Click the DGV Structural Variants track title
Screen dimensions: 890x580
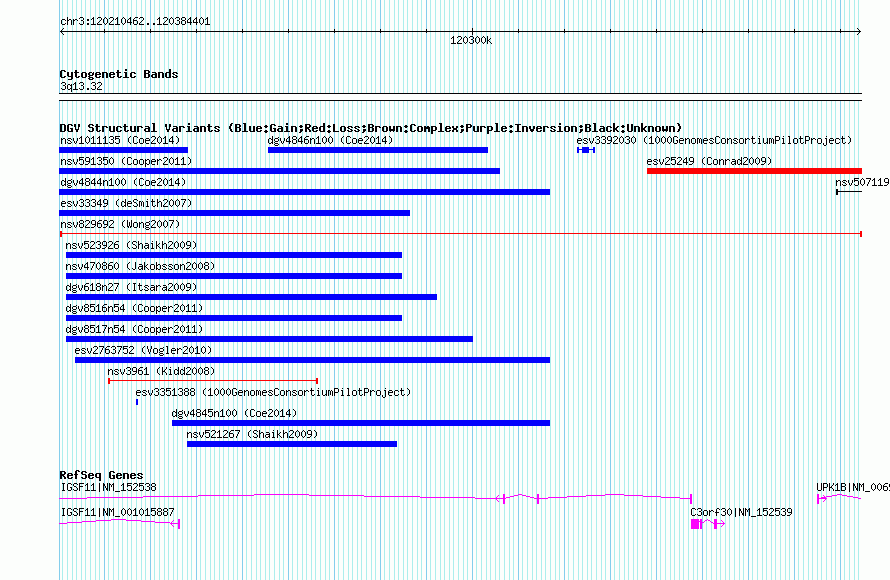coord(371,128)
